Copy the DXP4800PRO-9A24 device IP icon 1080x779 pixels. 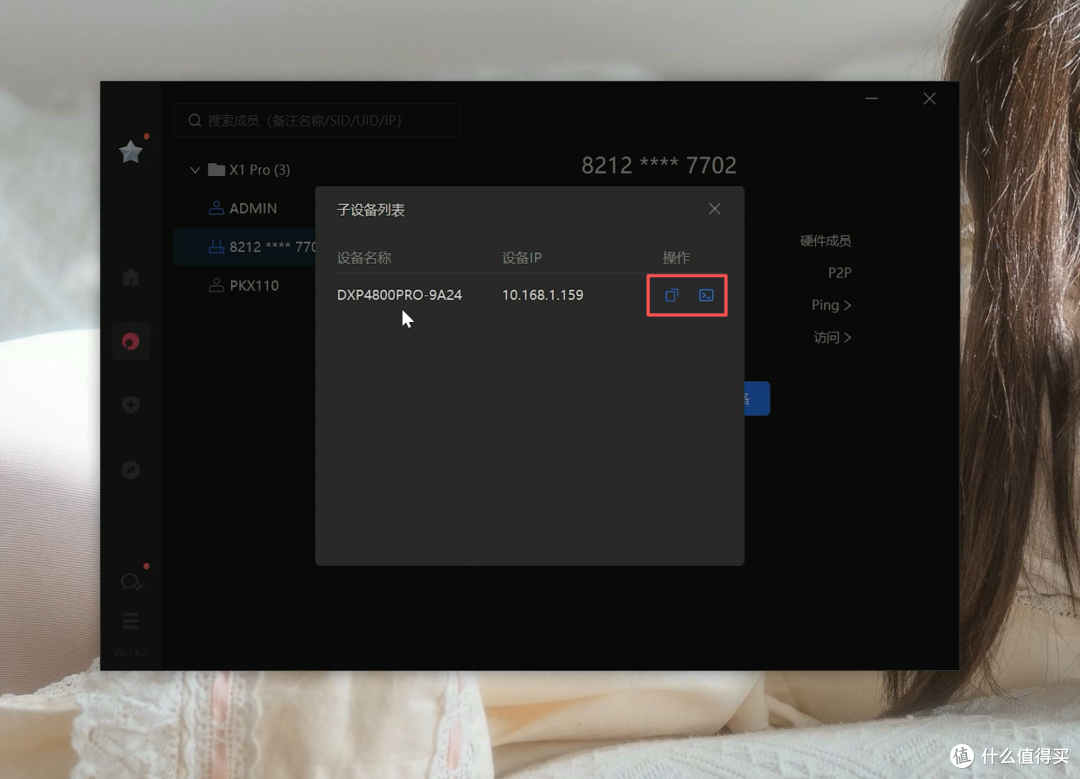[x=672, y=295]
